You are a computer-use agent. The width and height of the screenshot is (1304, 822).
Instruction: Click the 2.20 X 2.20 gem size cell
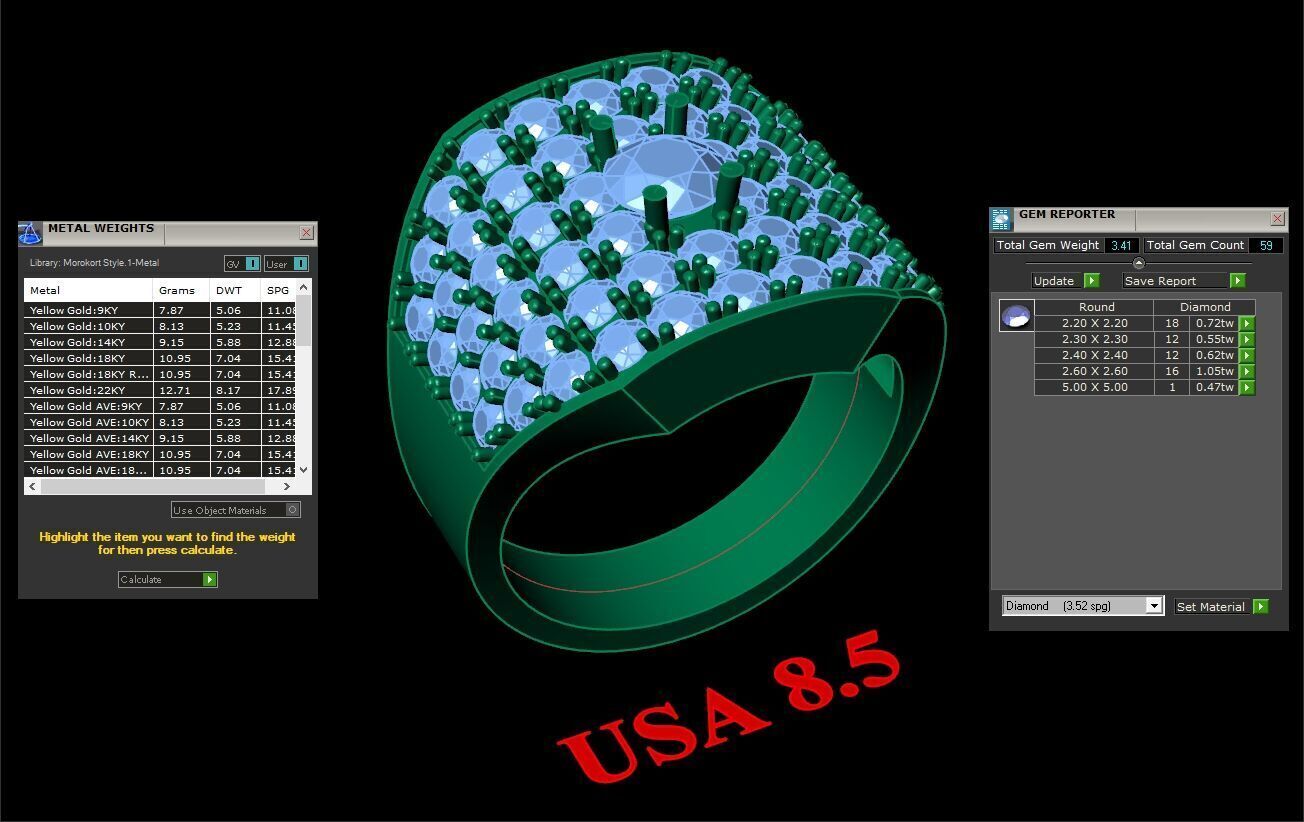[1094, 324]
